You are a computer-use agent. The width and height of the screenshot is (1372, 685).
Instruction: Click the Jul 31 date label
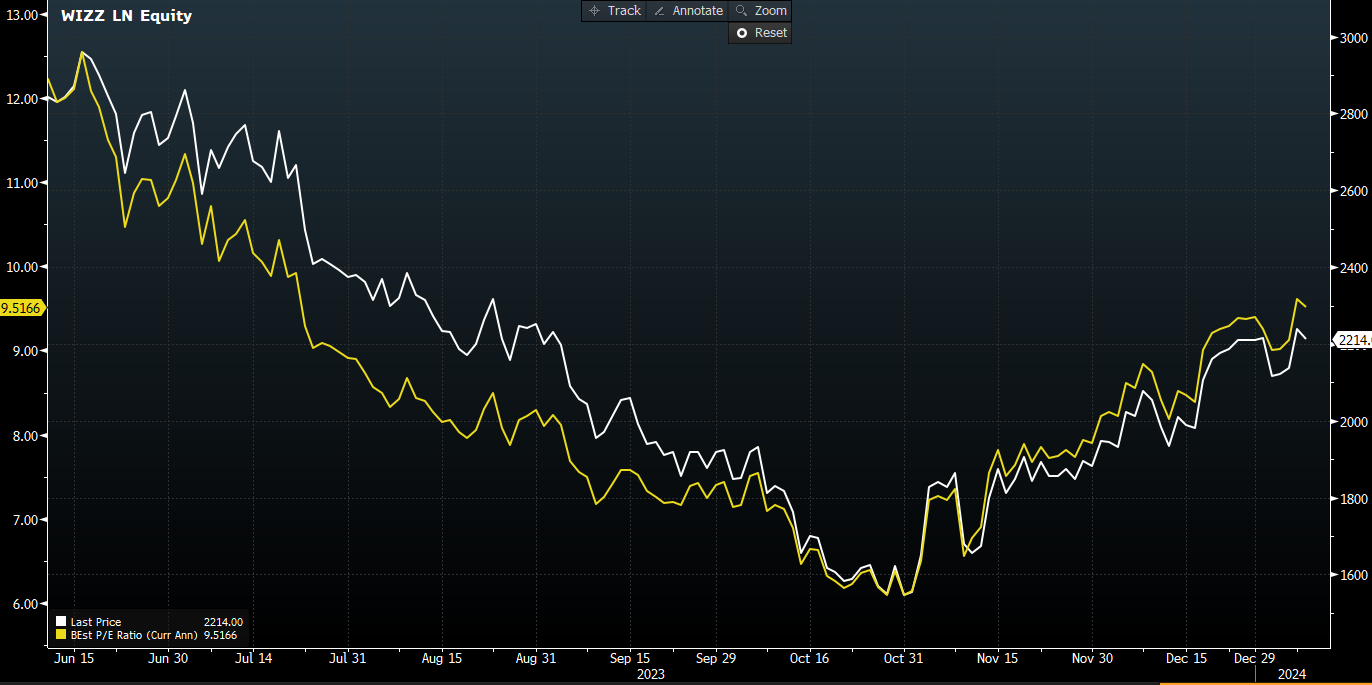click(349, 659)
